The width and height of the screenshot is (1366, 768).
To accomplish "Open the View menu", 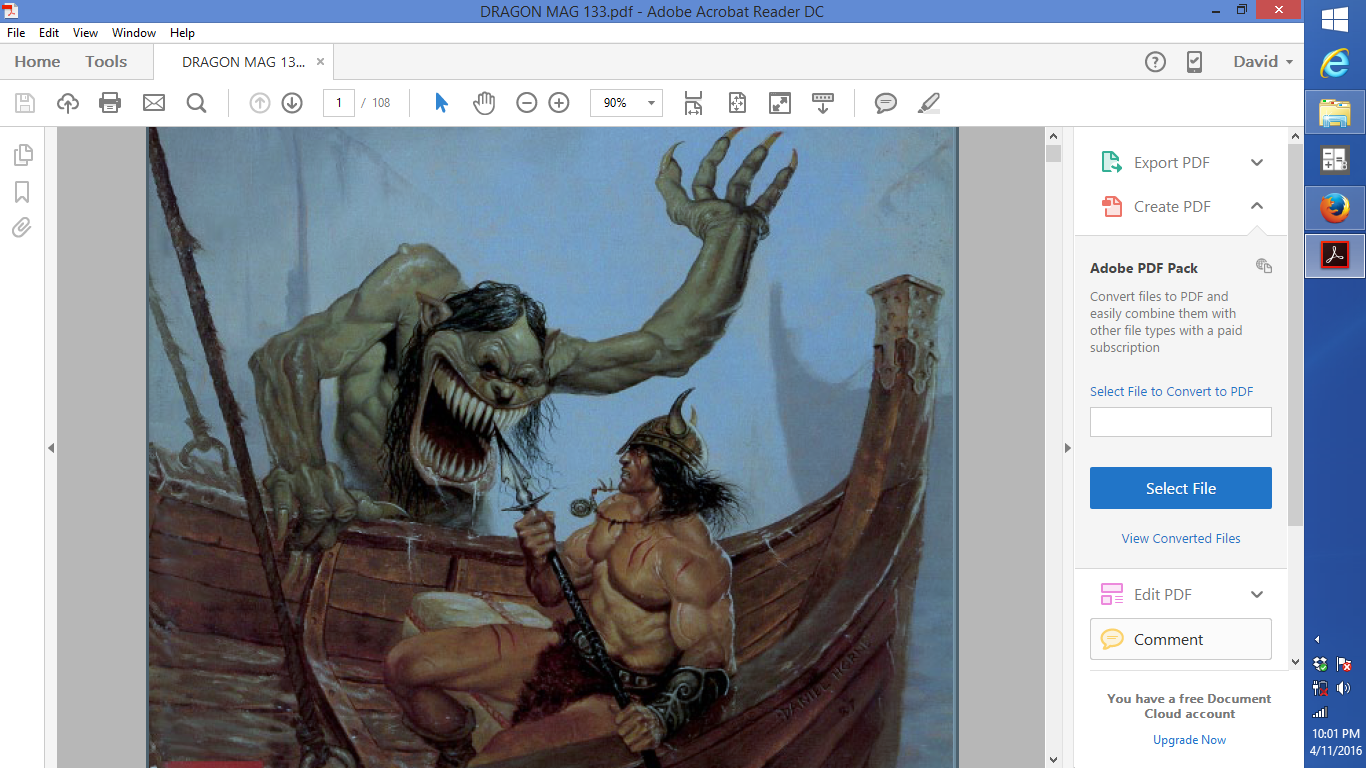I will pyautogui.click(x=85, y=33).
